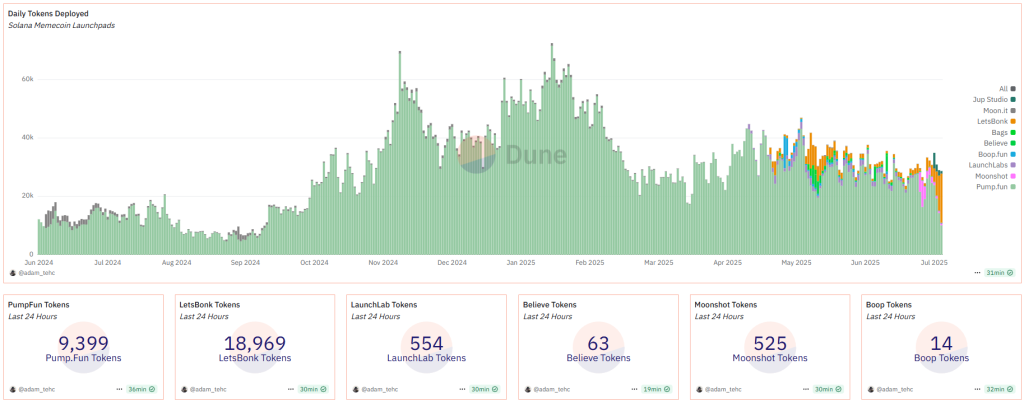Click the Boop Tokens card title
The width and height of the screenshot is (1024, 402).
(888, 305)
